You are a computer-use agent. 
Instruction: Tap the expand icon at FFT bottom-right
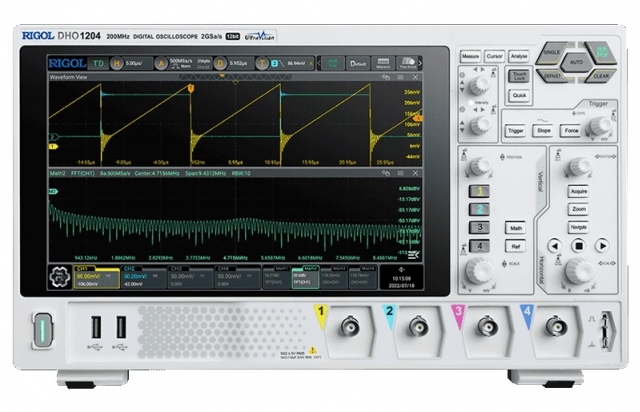[413, 255]
